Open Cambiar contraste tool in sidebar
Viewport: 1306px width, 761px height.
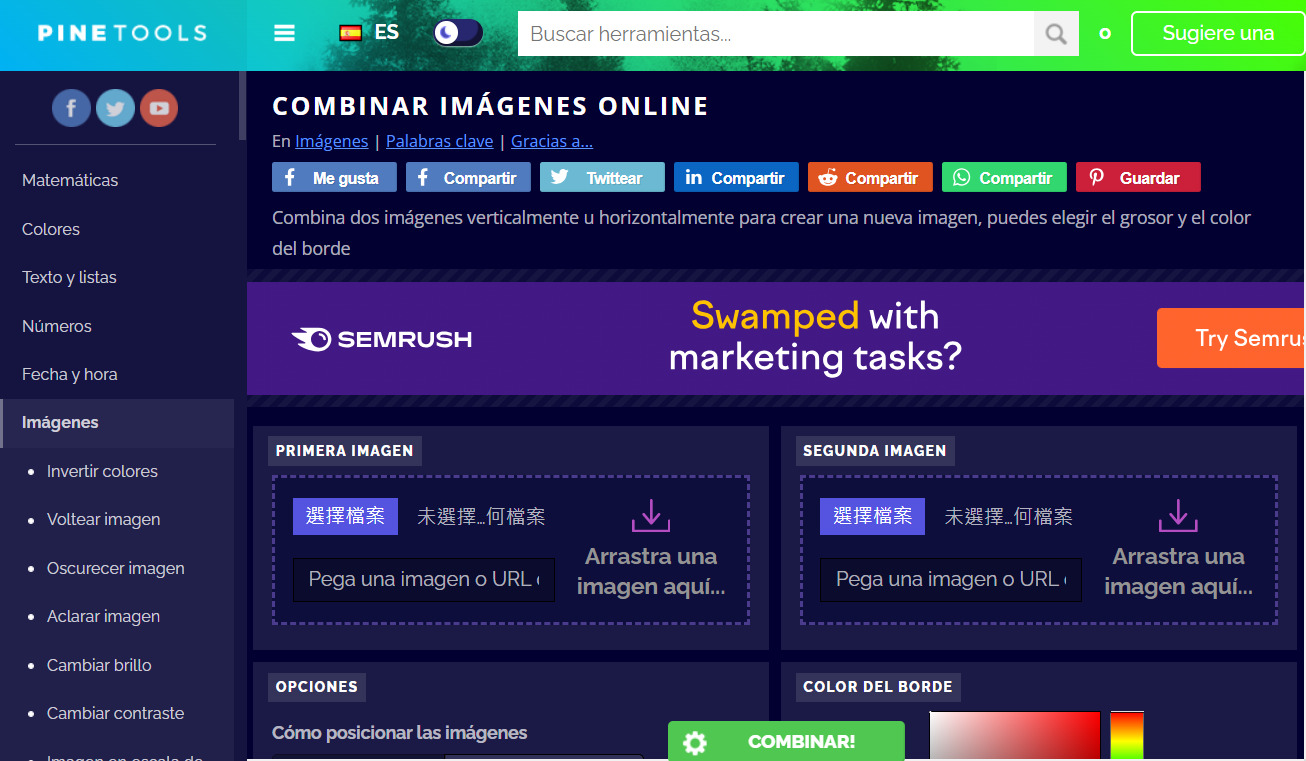tap(115, 713)
